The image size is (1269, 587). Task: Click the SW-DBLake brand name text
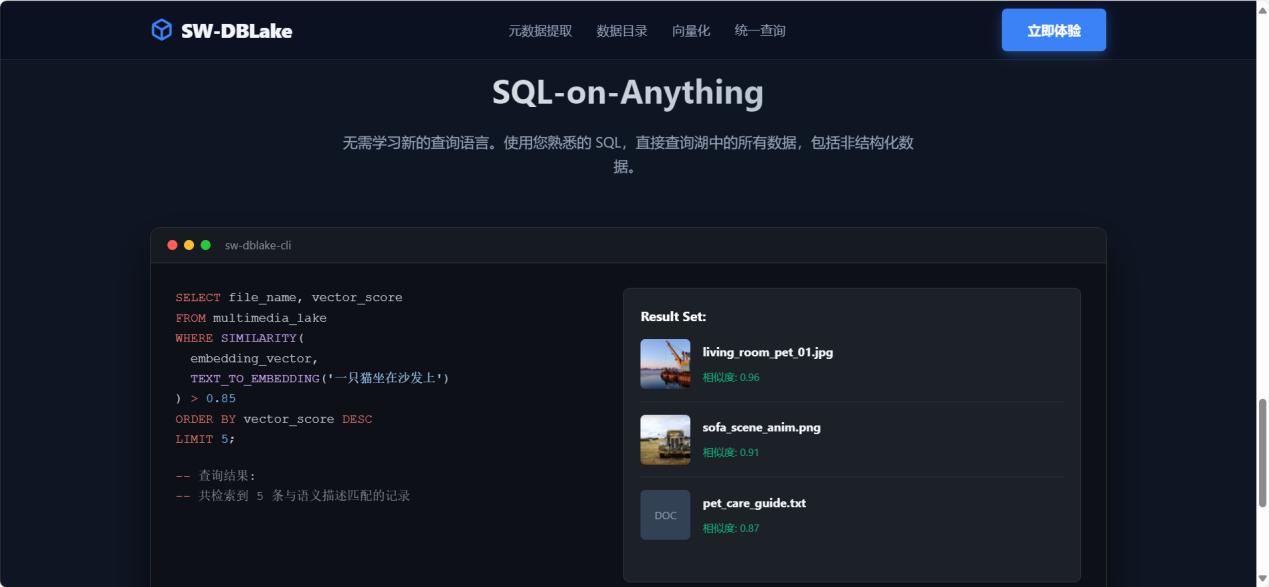click(236, 31)
